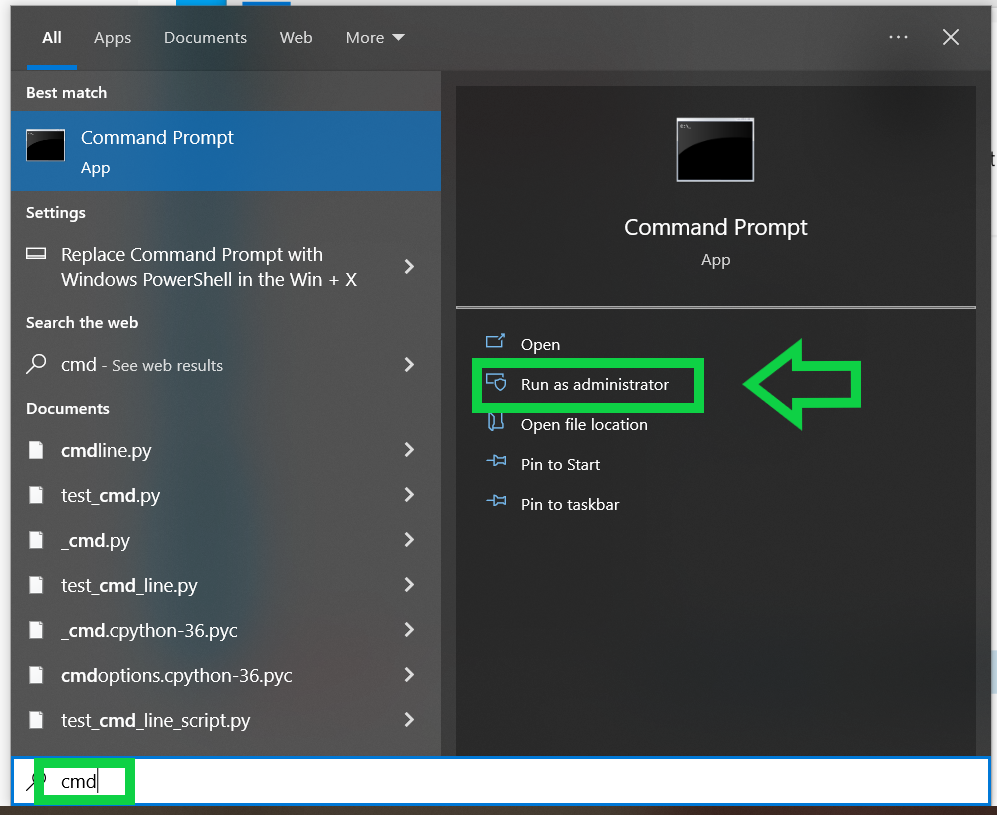Viewport: 997px width, 815px height.
Task: Expand the arrow beside cmdoptions.cpython-36.pyc
Action: [408, 675]
